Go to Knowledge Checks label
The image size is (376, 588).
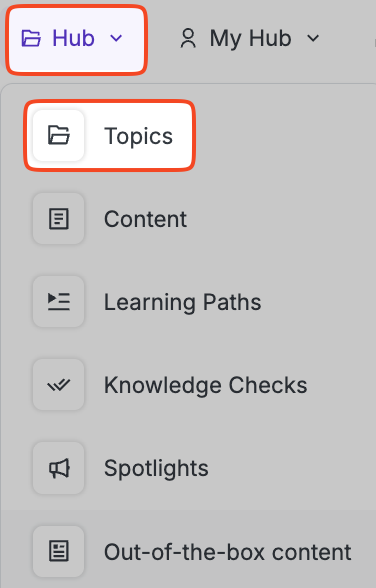coord(206,386)
